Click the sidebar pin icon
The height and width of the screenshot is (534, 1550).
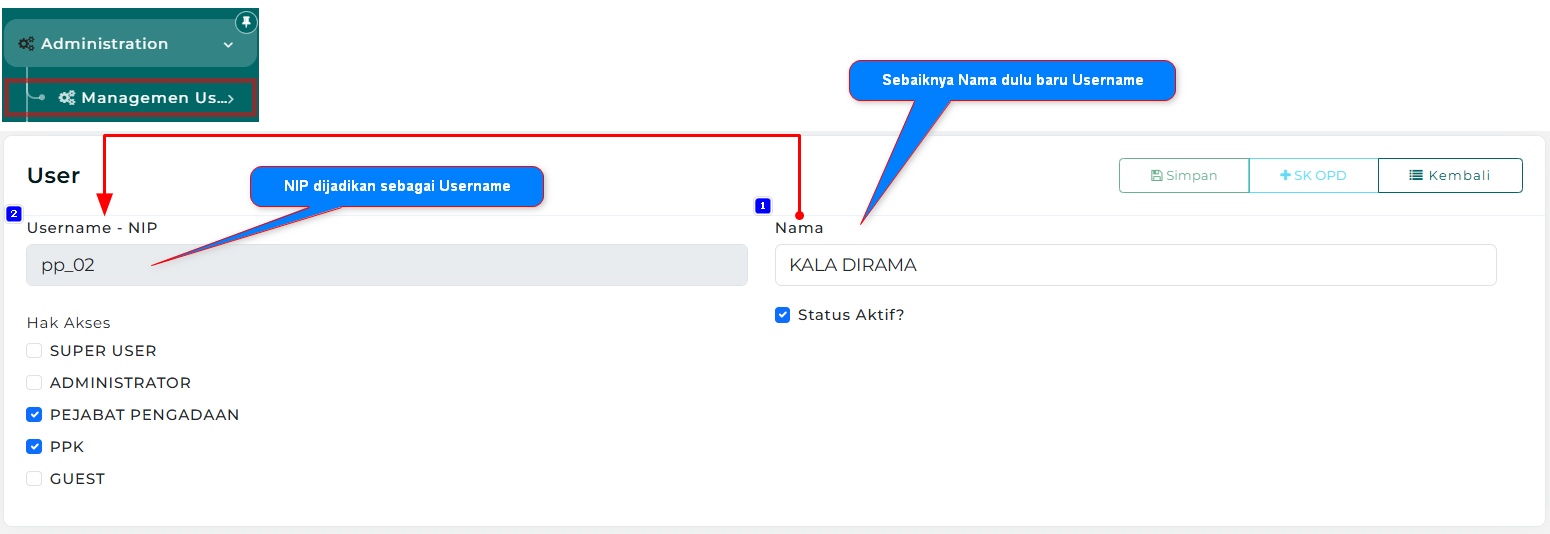246,22
